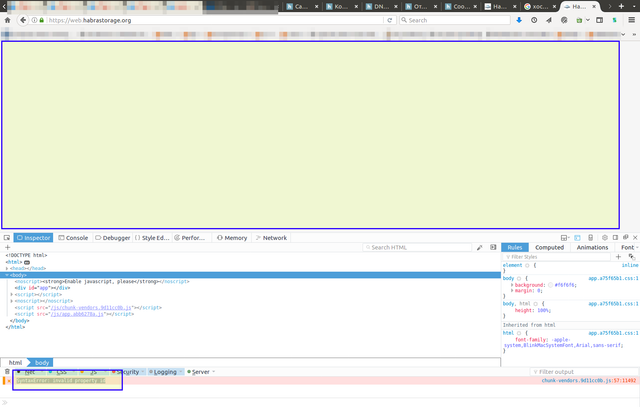Collapse the body element node
The image size is (640, 407).
click(x=7, y=275)
